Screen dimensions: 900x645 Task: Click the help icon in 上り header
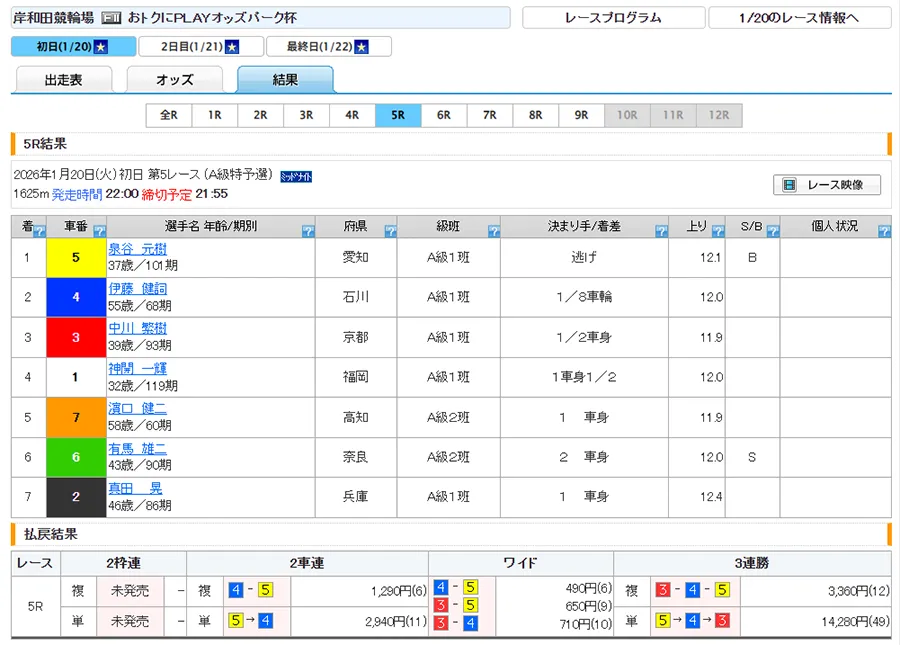pyautogui.click(x=717, y=232)
